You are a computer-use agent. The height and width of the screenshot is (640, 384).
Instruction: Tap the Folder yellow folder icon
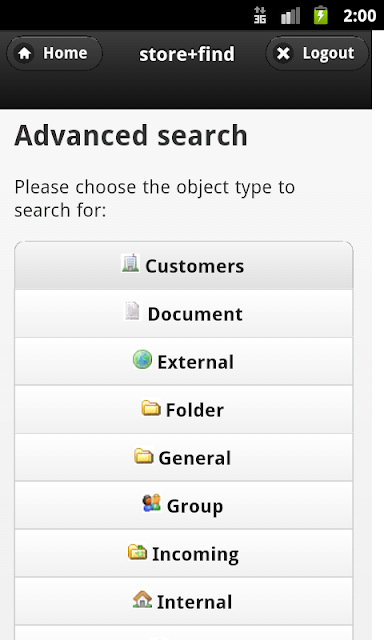click(x=151, y=408)
